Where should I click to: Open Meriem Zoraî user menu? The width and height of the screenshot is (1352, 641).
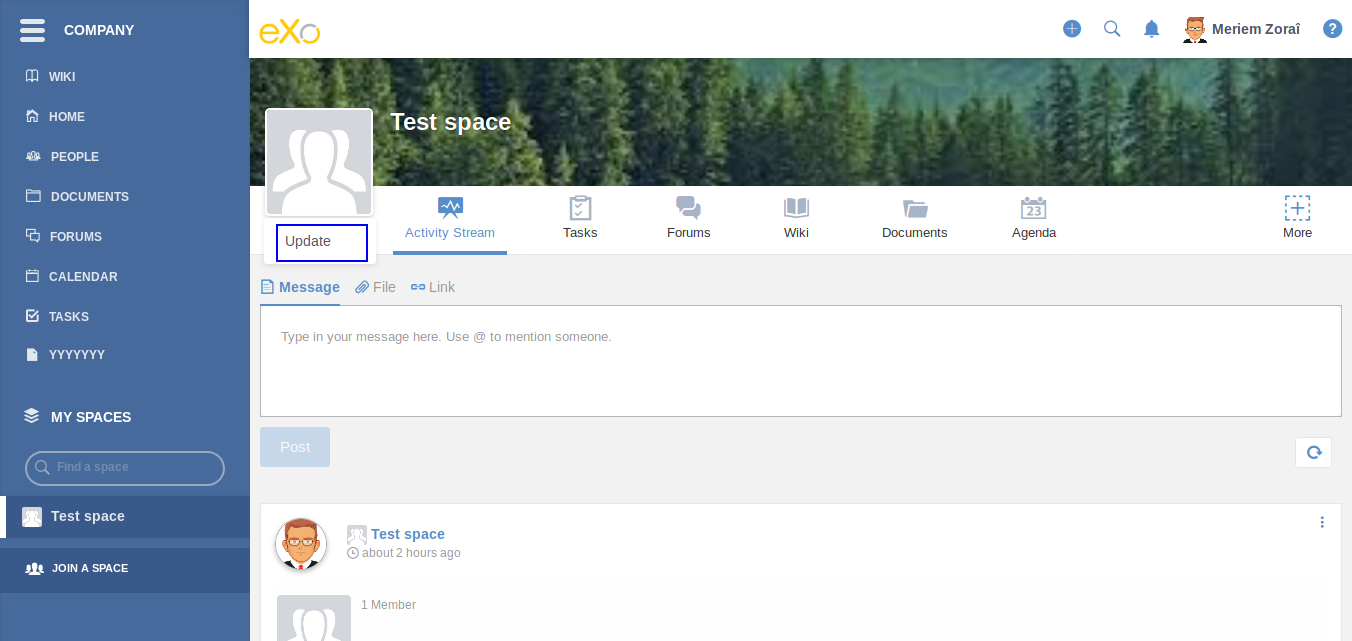[1241, 29]
